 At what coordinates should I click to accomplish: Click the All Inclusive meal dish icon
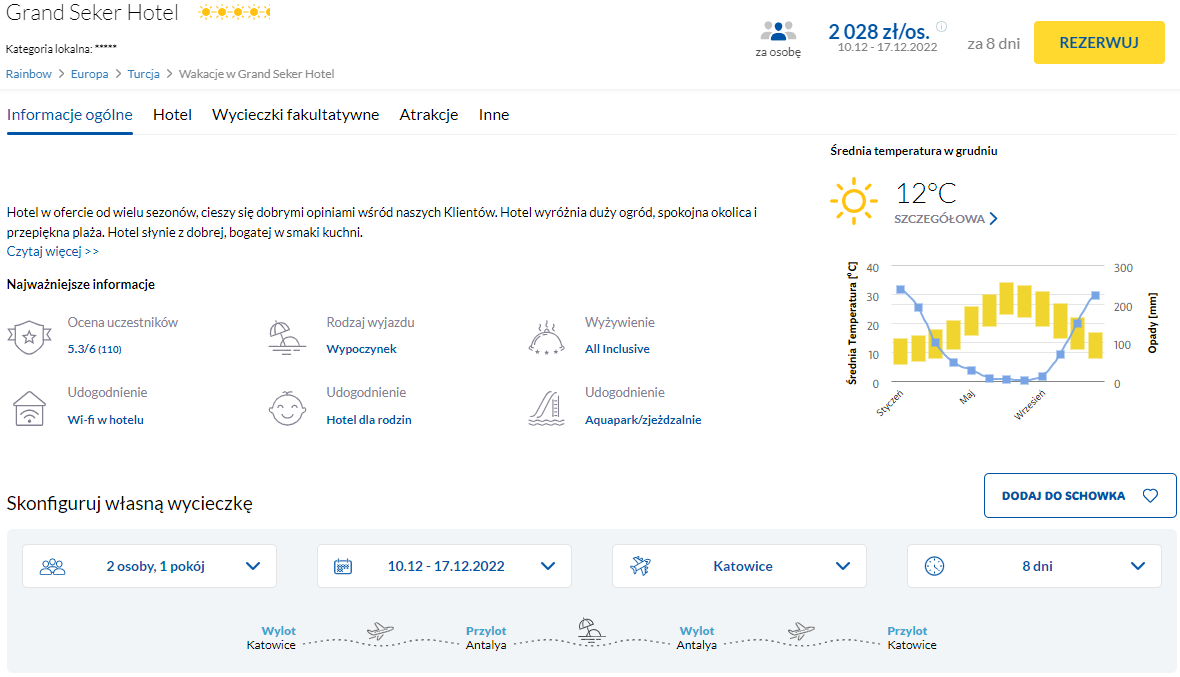pos(546,338)
